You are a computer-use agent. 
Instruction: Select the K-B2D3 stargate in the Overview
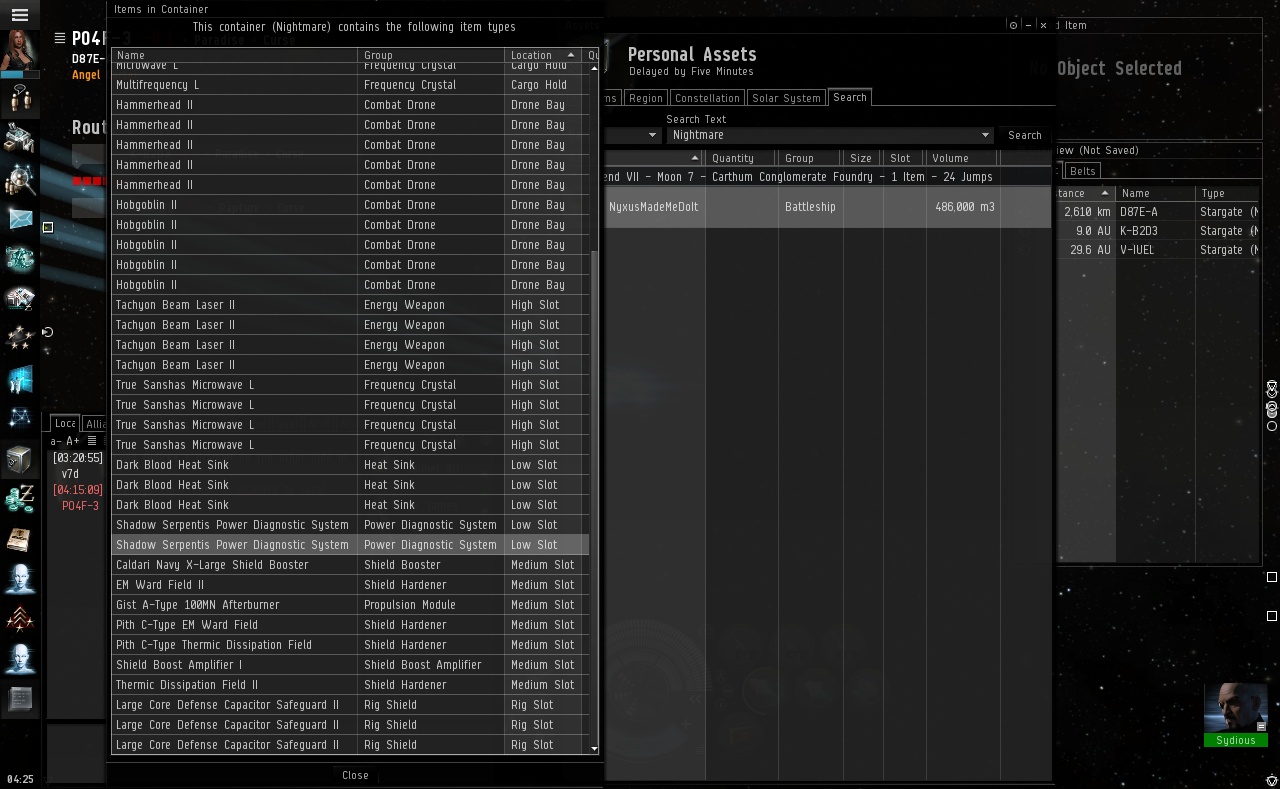pos(1158,231)
